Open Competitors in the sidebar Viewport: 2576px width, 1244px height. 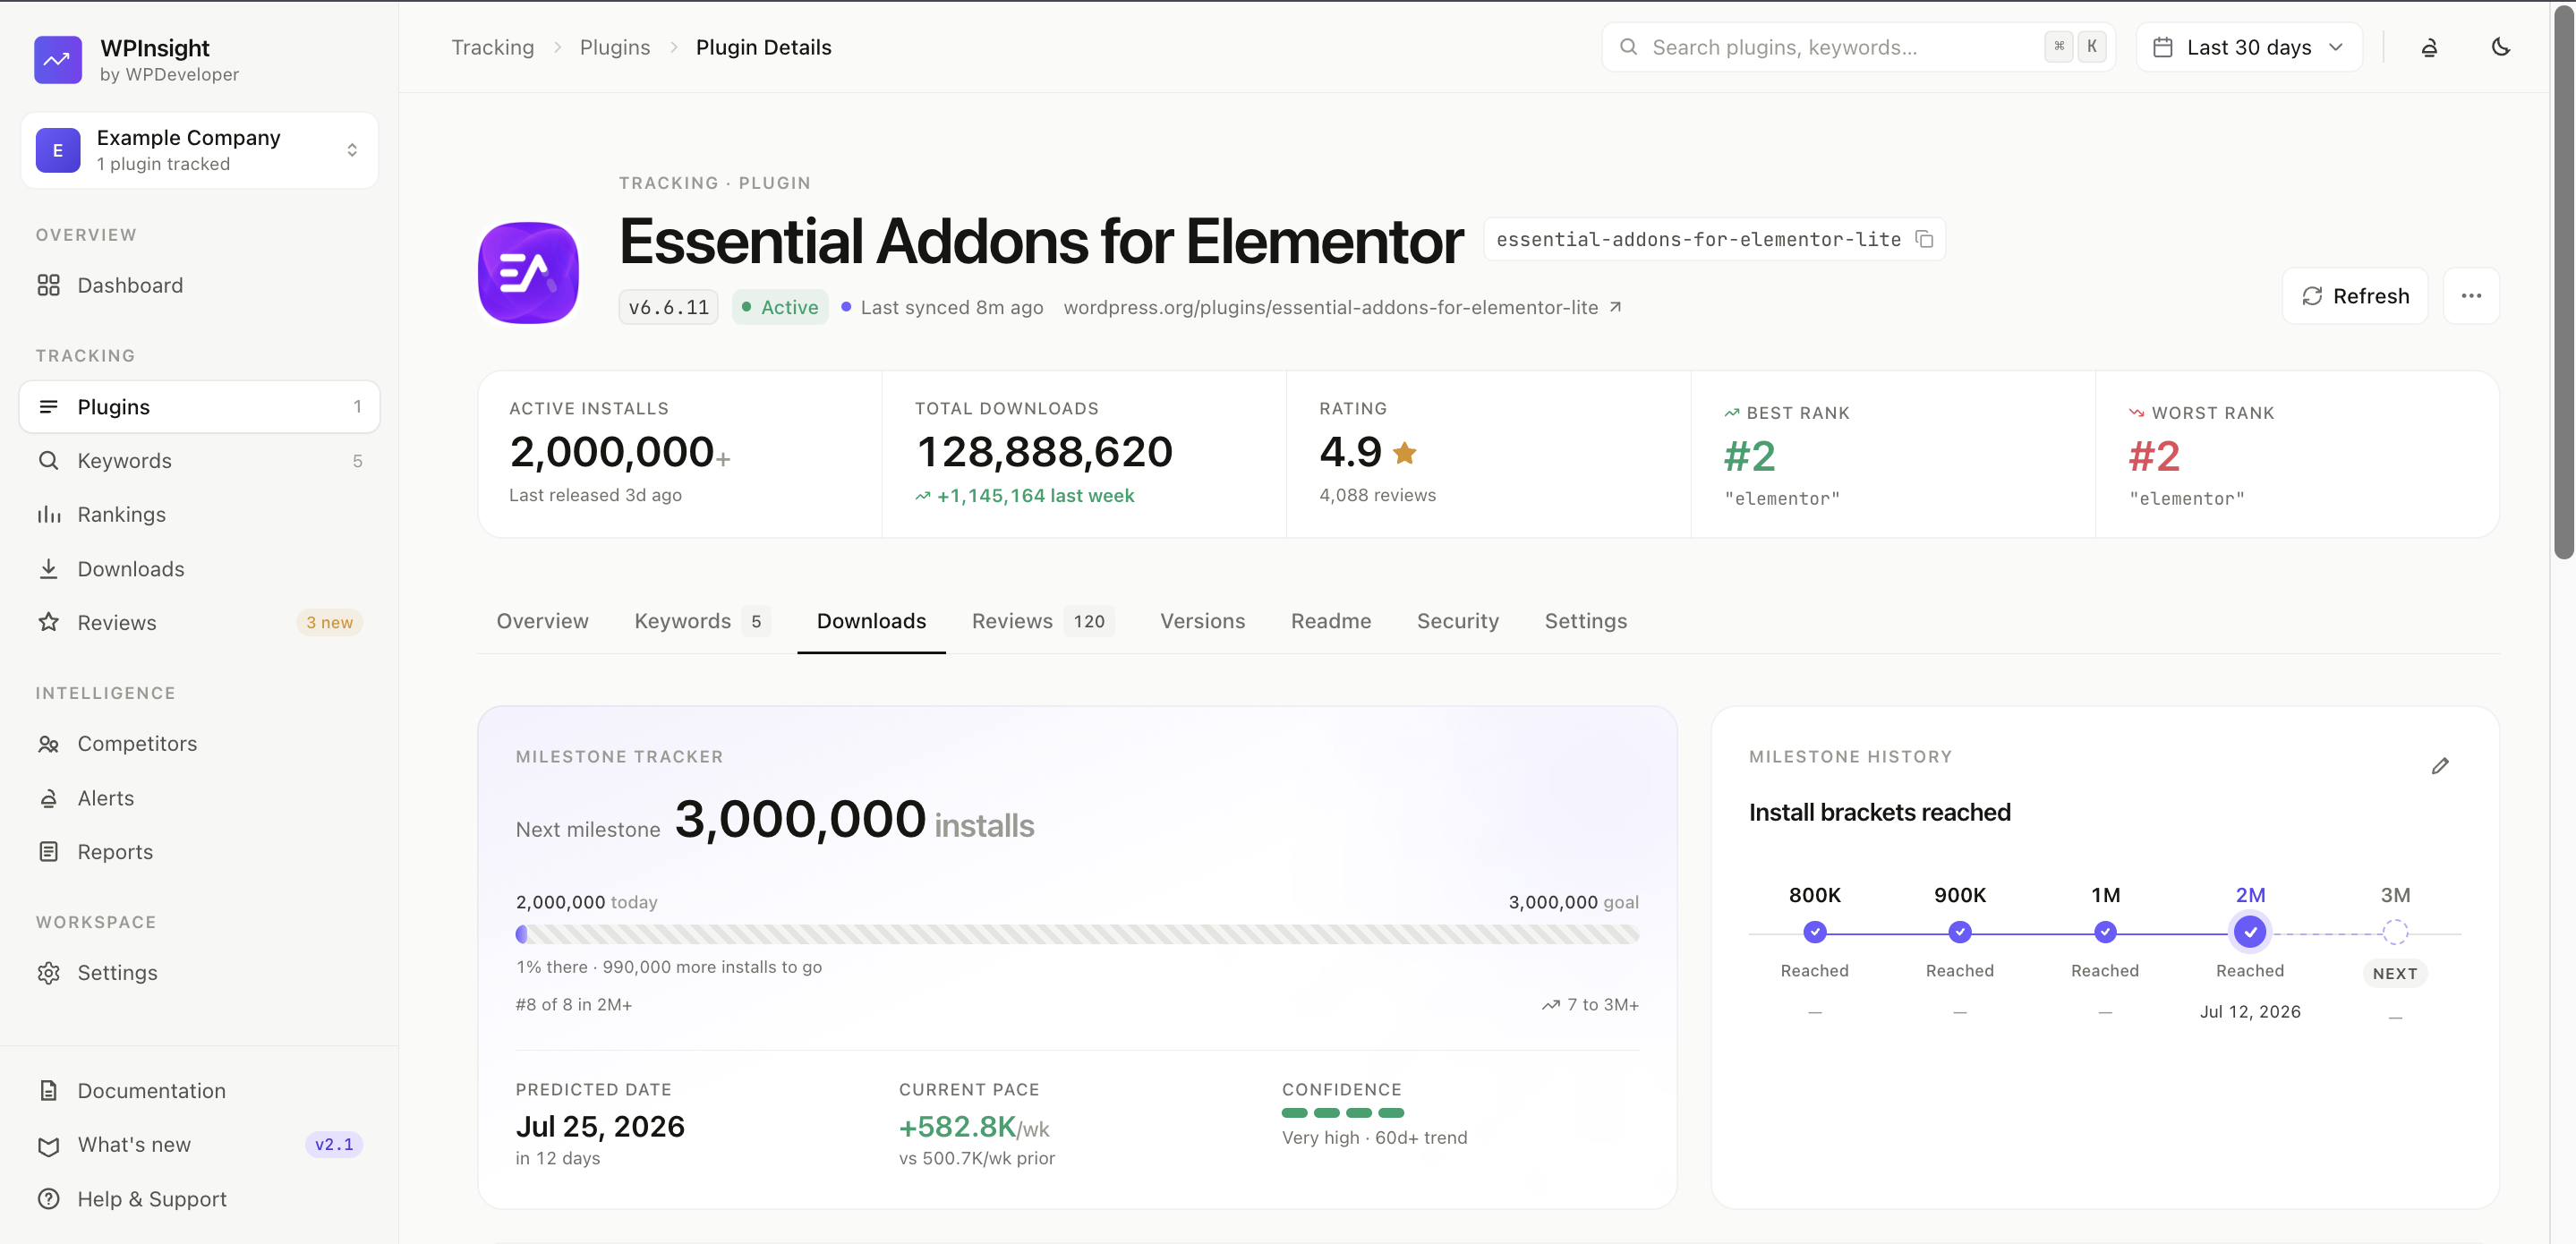pos(199,743)
